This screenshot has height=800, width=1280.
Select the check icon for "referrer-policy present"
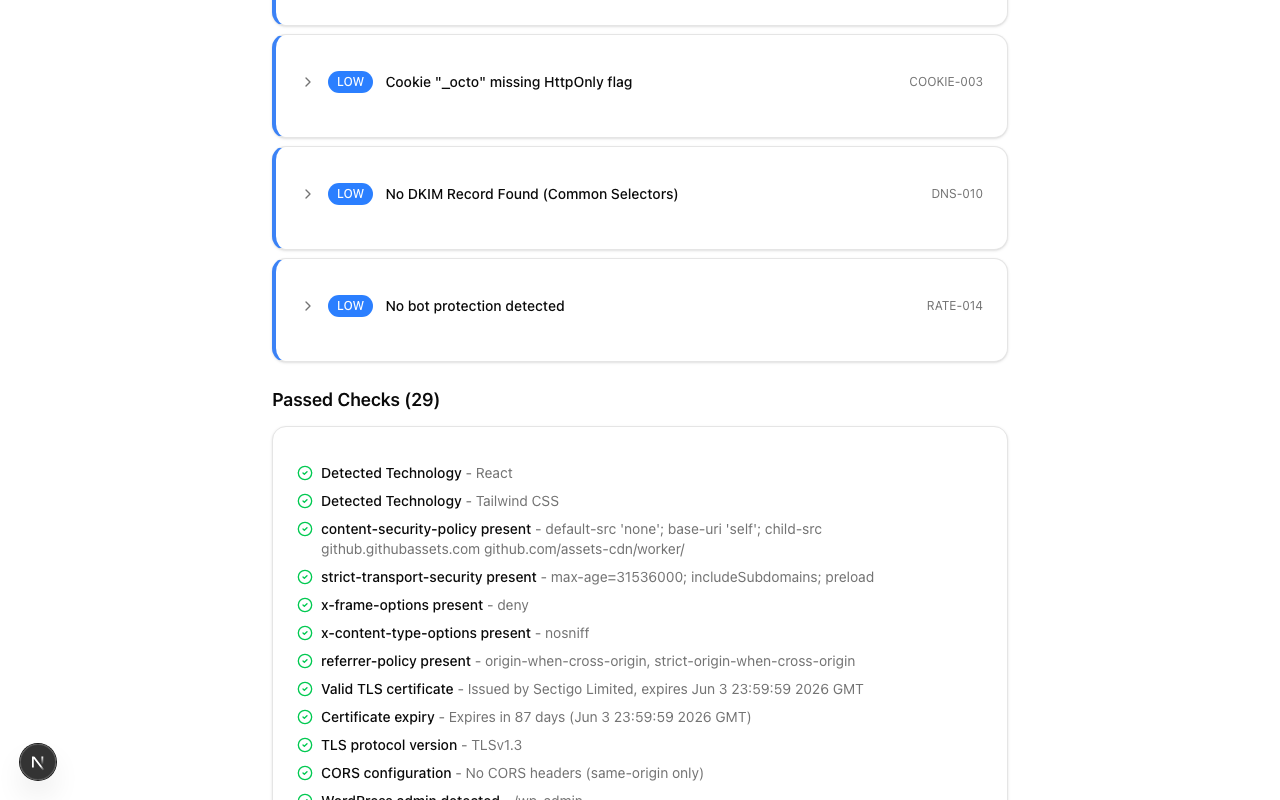305,661
